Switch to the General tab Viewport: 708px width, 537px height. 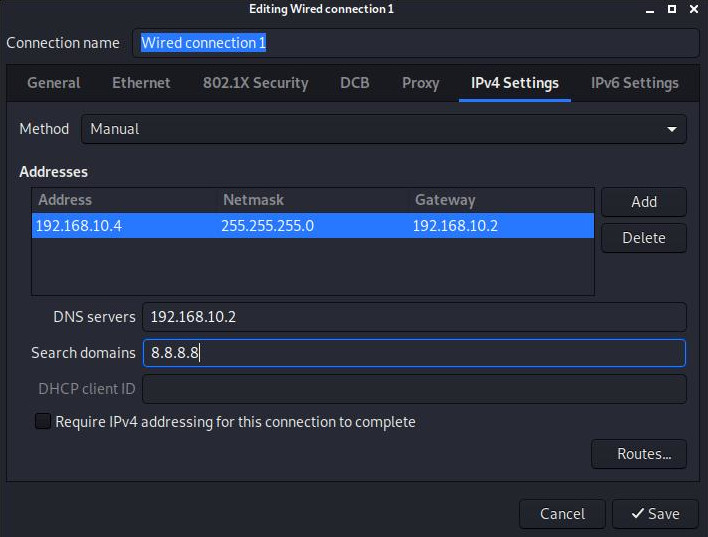(x=54, y=83)
